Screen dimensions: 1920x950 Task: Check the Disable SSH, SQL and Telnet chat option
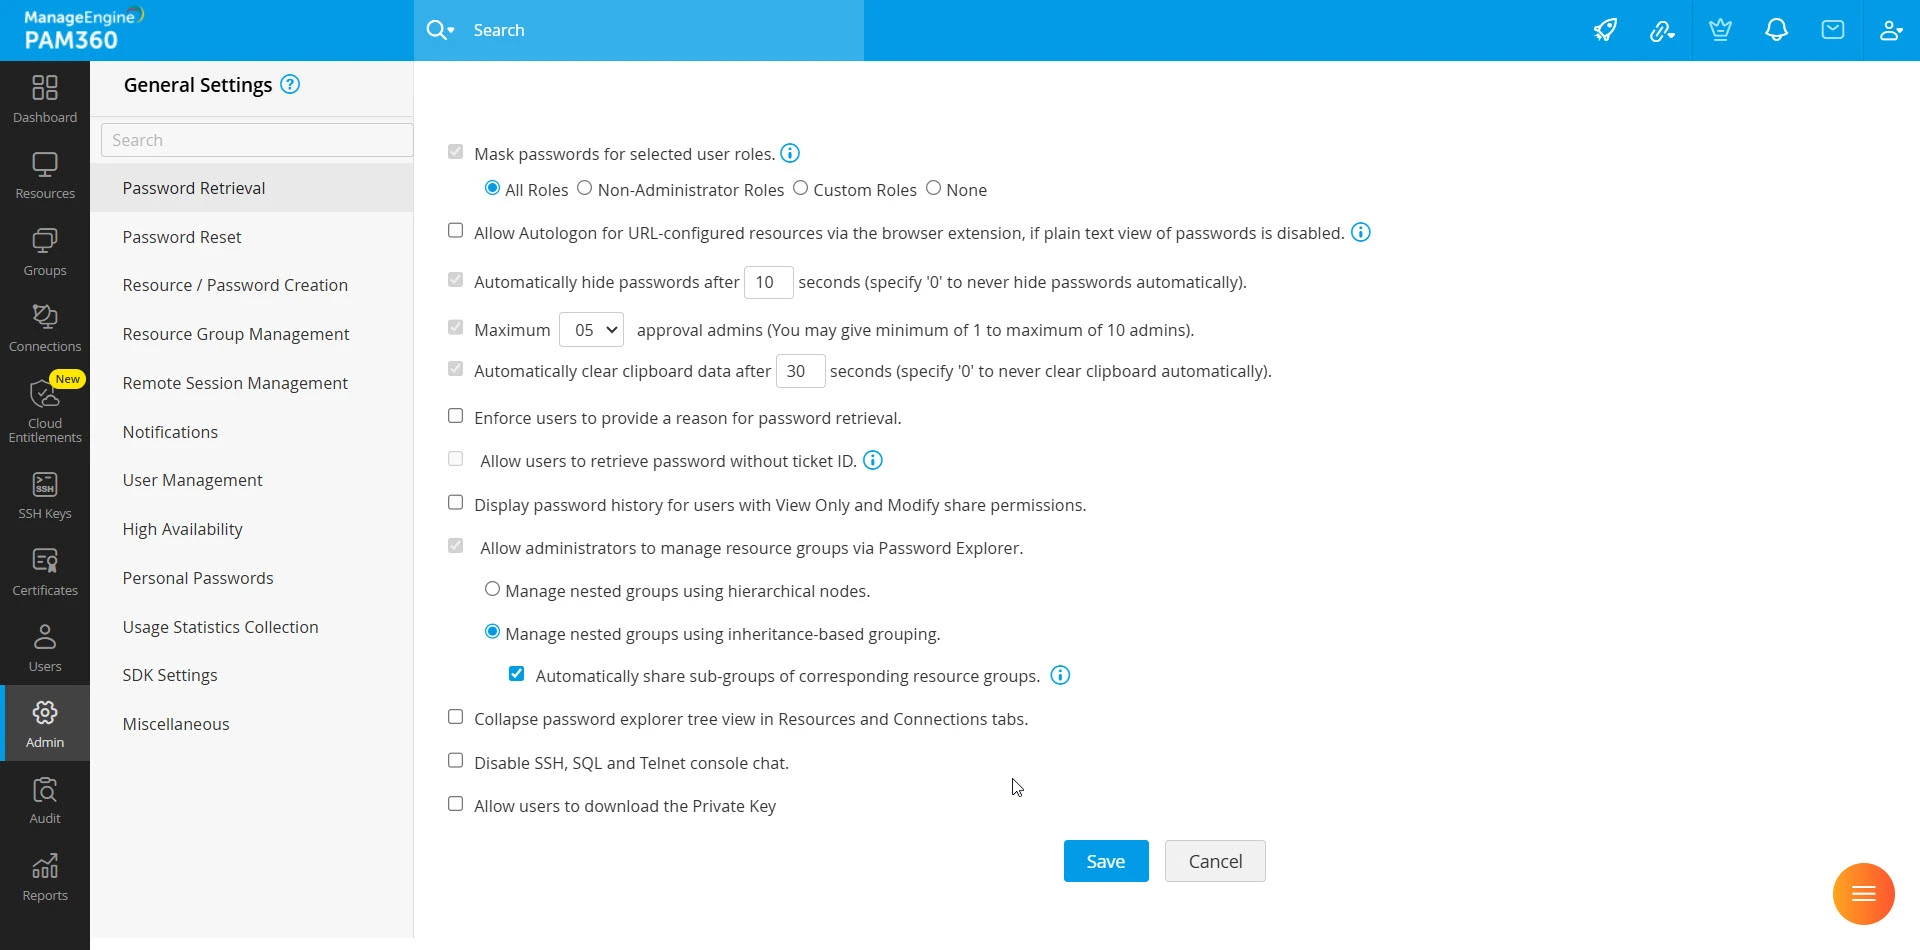click(456, 760)
